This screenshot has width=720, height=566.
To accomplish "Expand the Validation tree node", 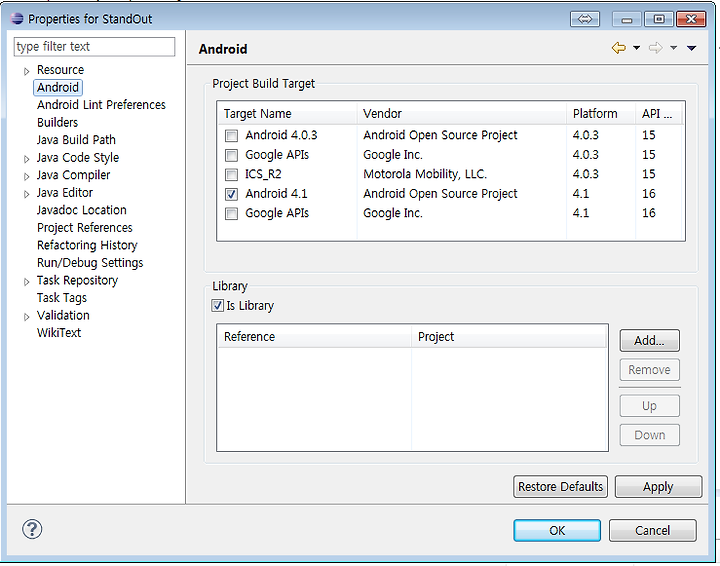I will point(27,317).
